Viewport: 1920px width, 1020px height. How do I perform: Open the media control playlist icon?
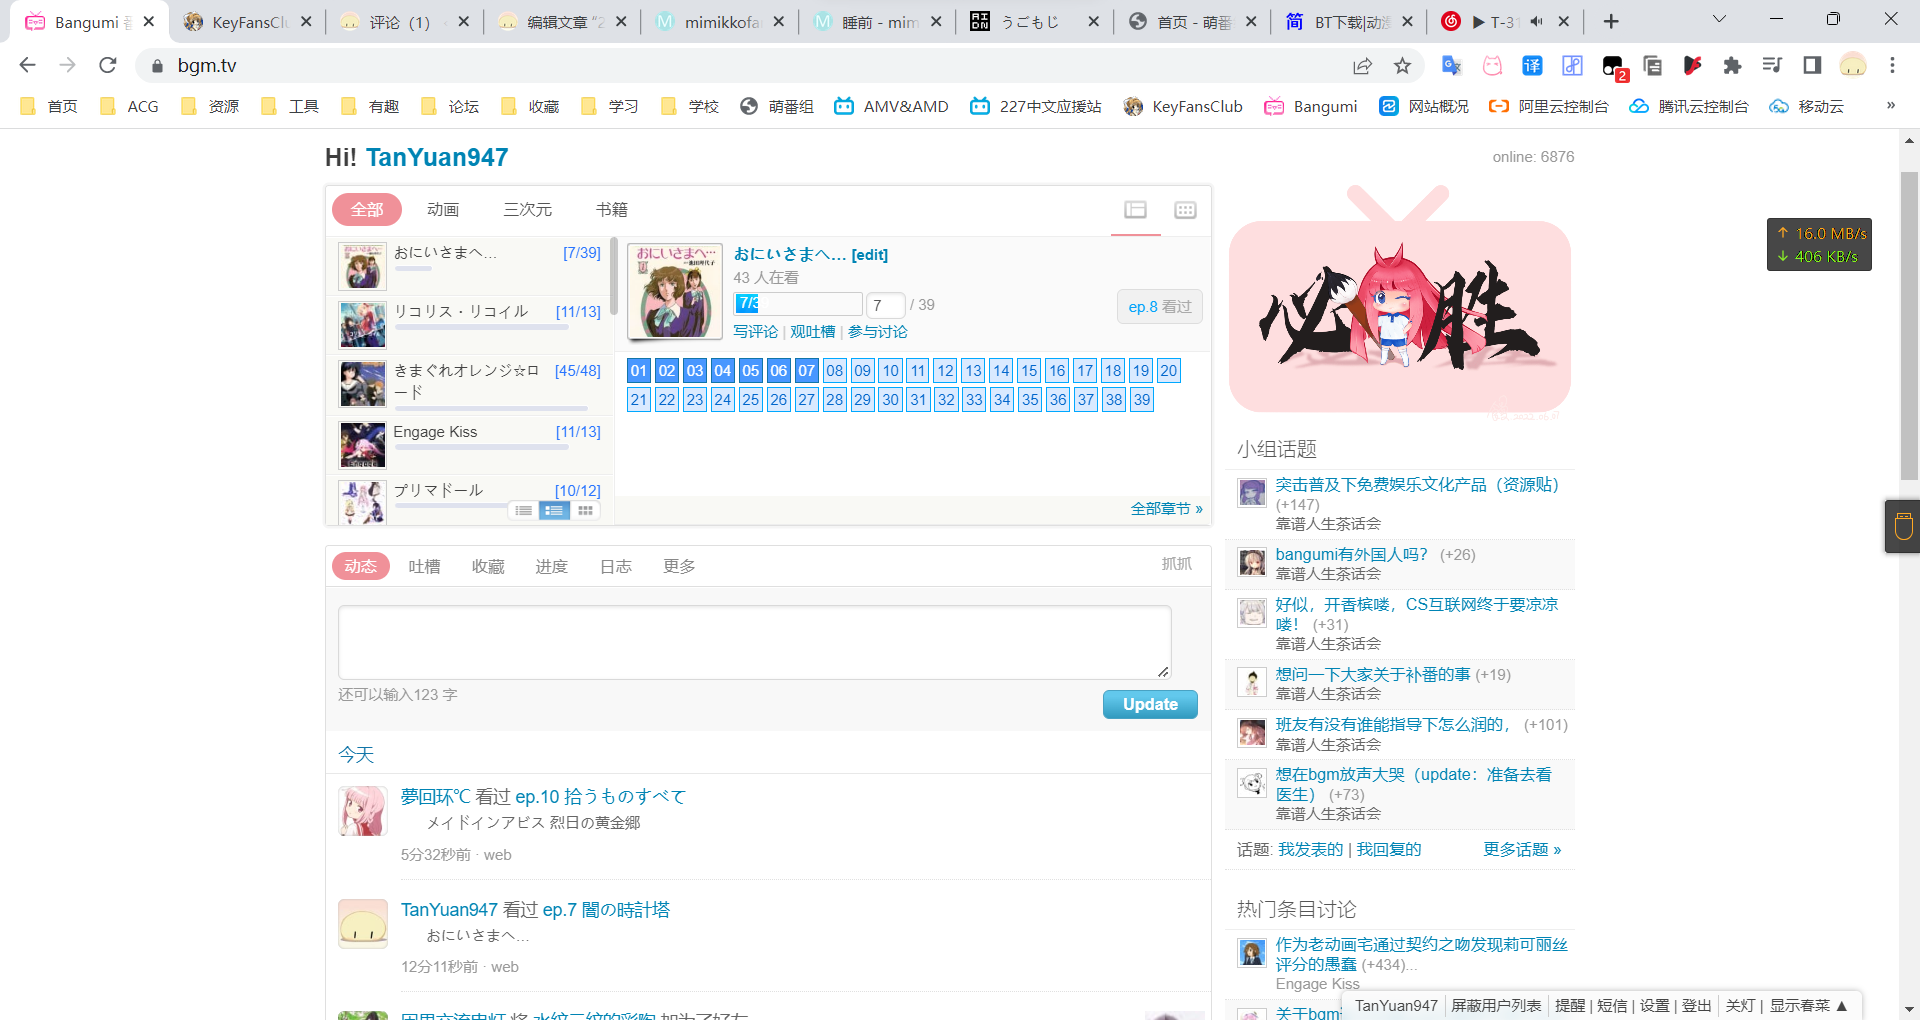click(1772, 65)
